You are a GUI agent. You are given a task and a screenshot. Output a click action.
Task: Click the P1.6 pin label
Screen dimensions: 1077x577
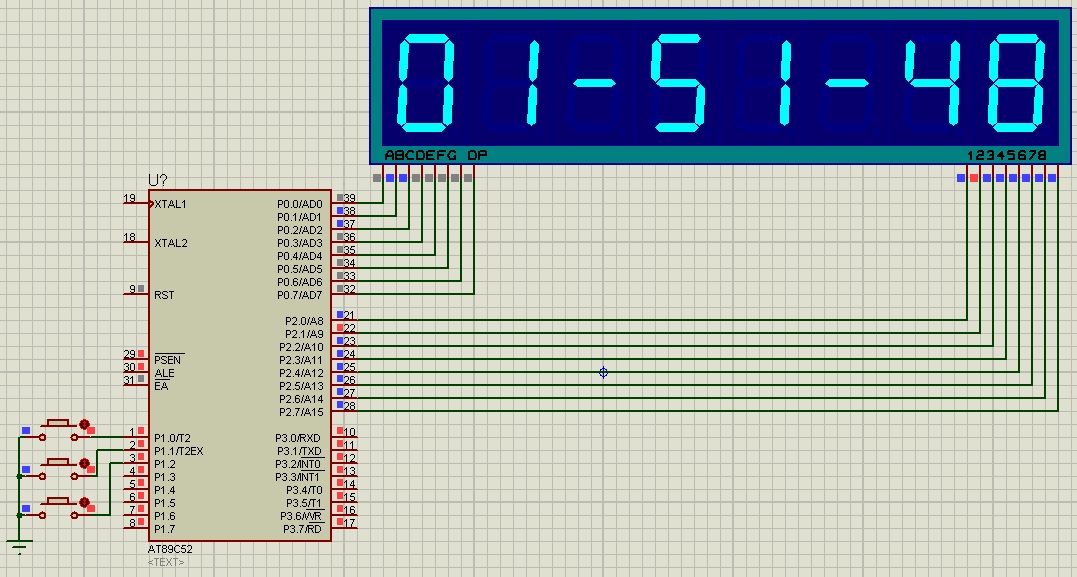[165, 517]
